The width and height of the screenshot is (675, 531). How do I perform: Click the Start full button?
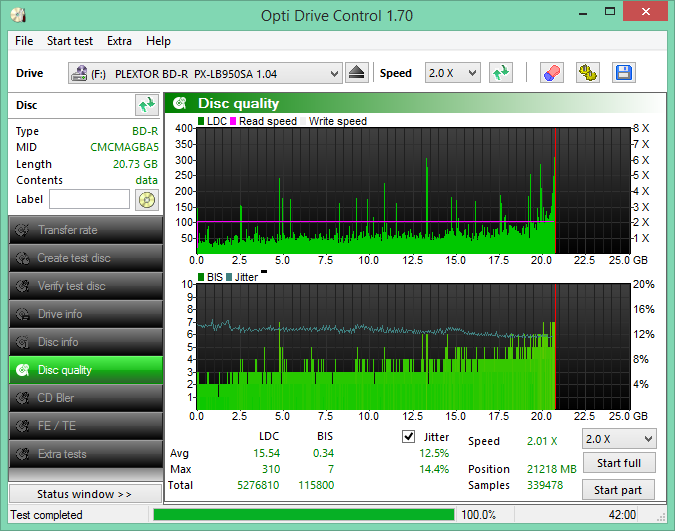coord(619,463)
